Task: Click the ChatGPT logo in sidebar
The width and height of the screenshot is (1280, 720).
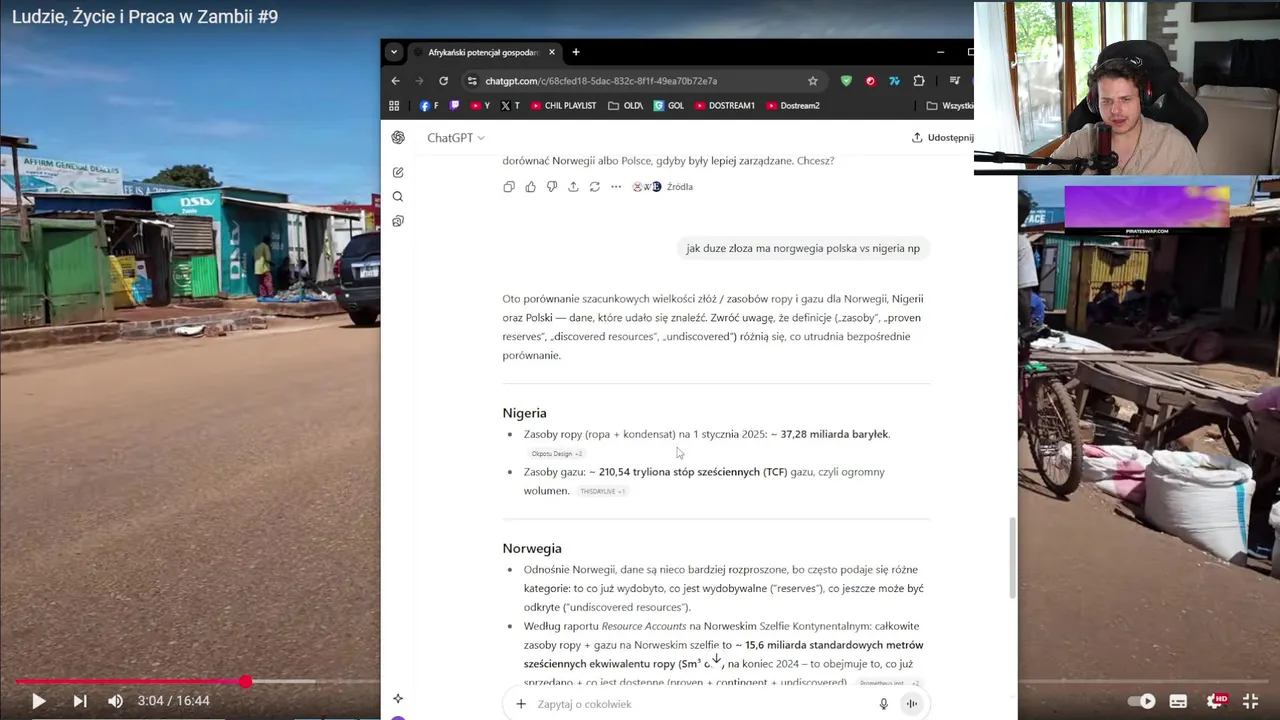Action: click(398, 138)
